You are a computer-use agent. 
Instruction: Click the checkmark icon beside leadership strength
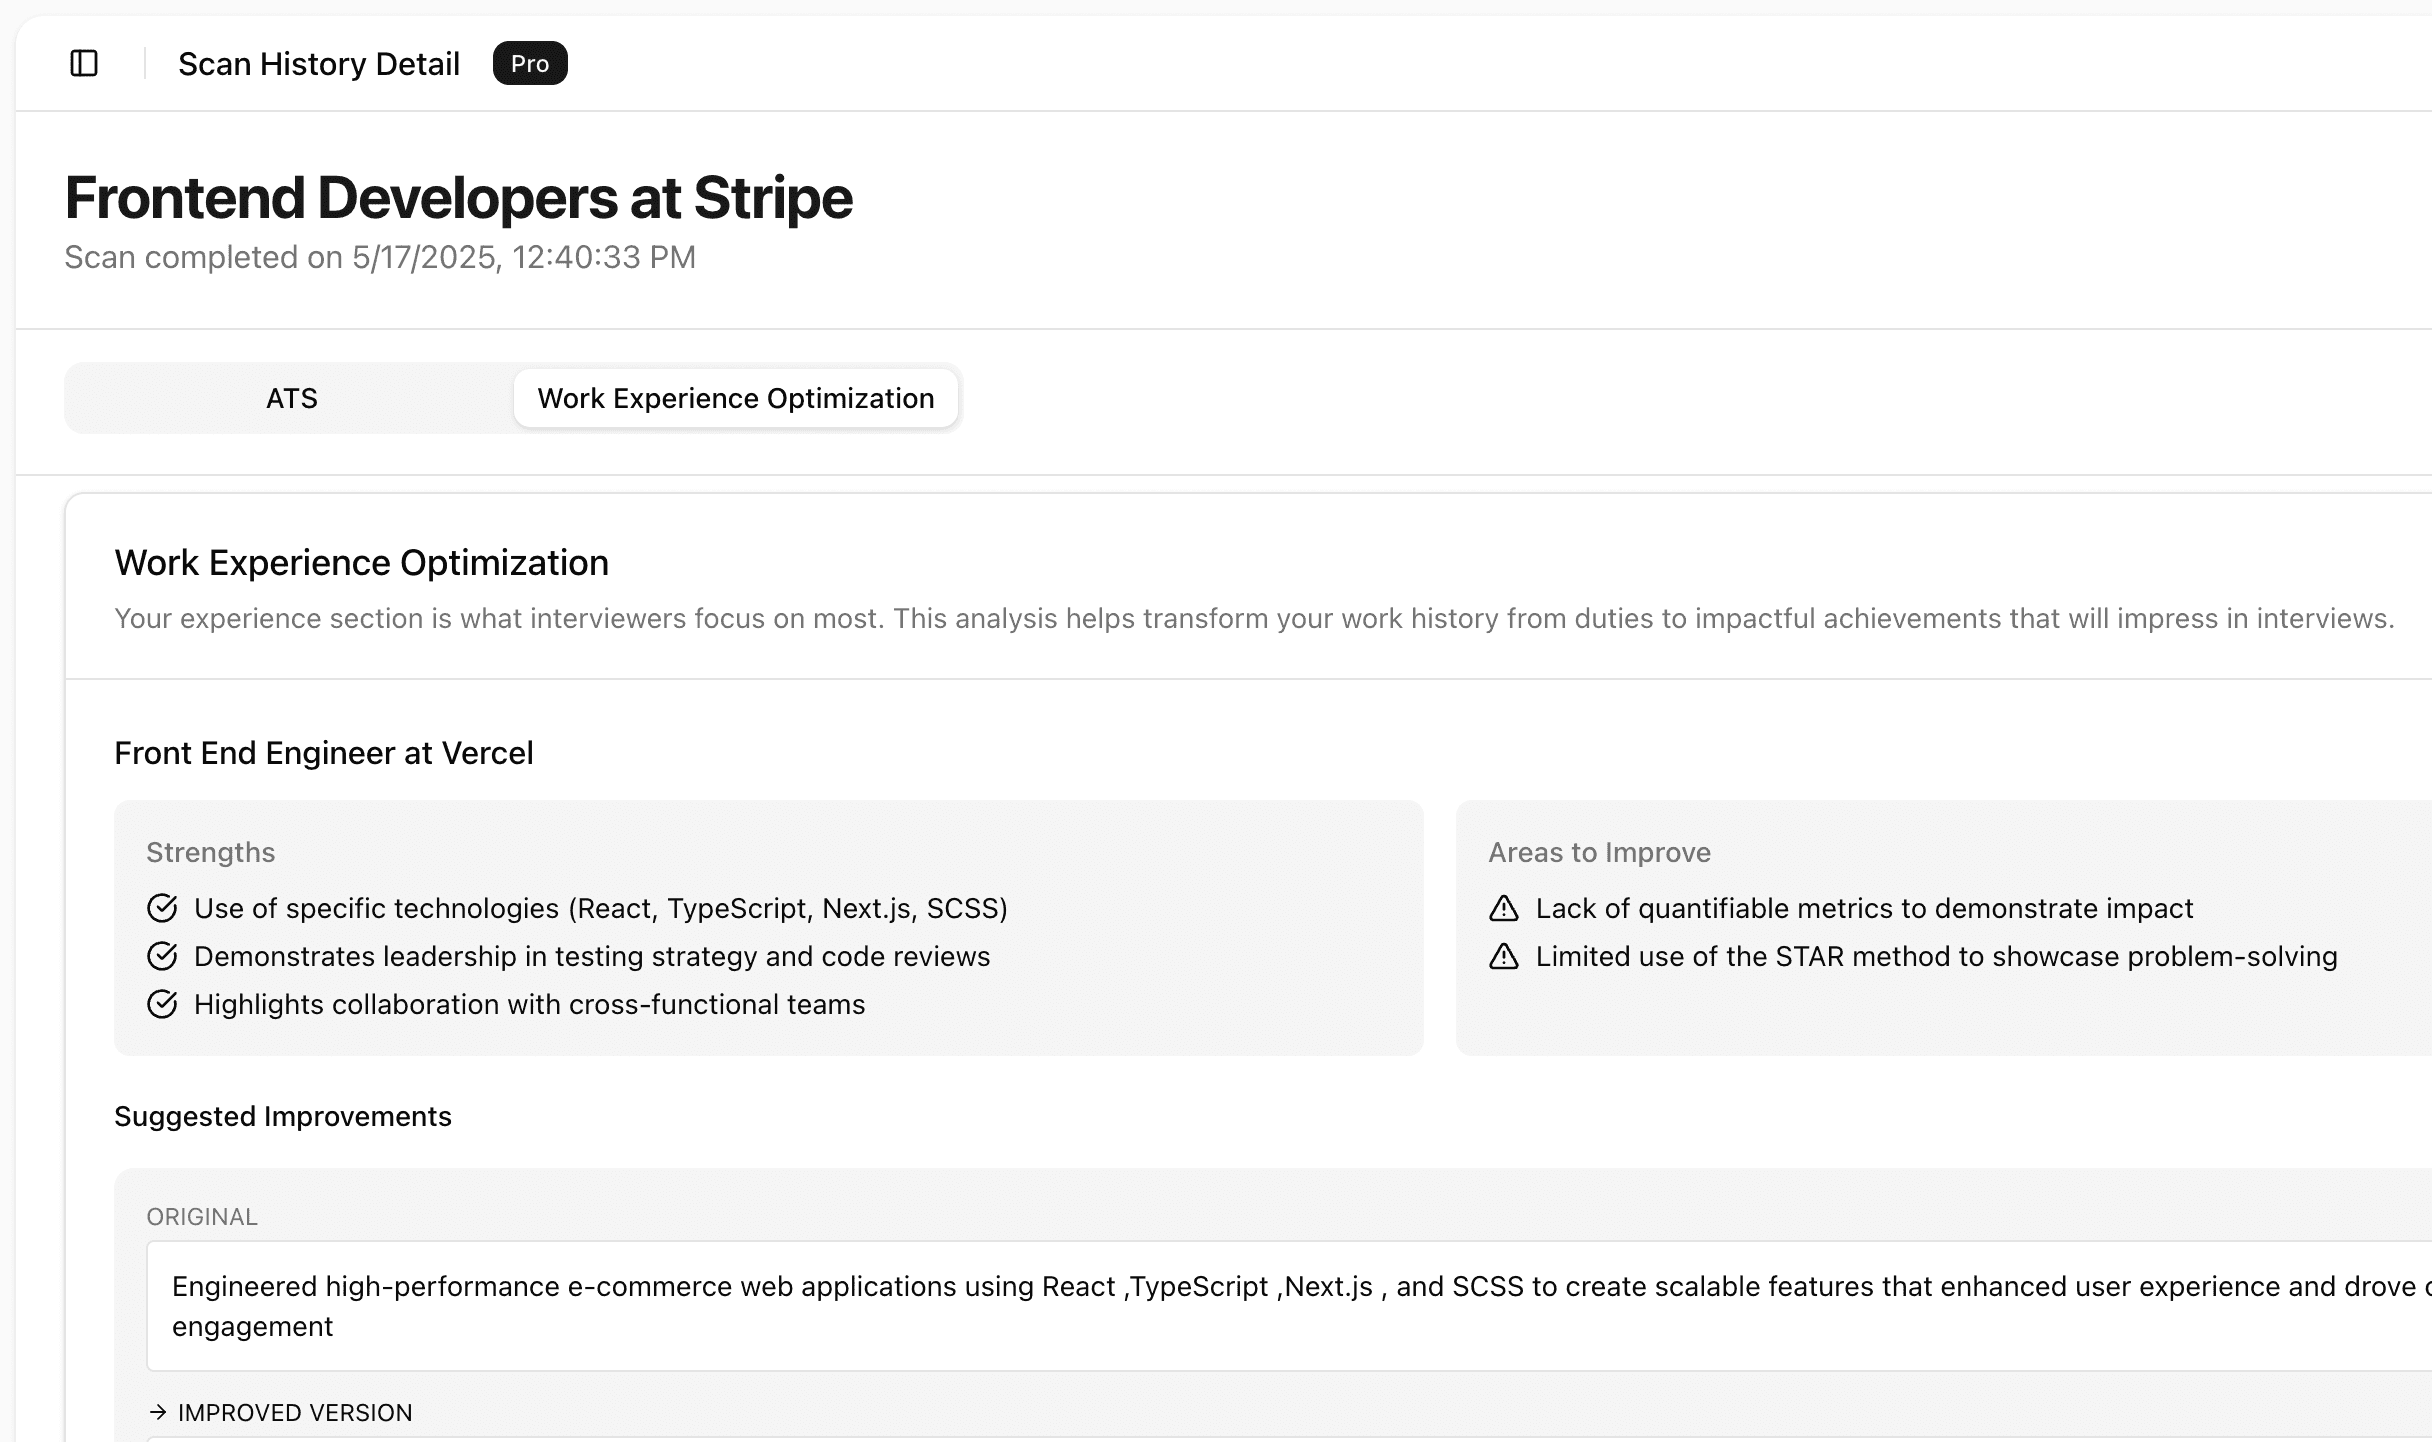pos(163,956)
